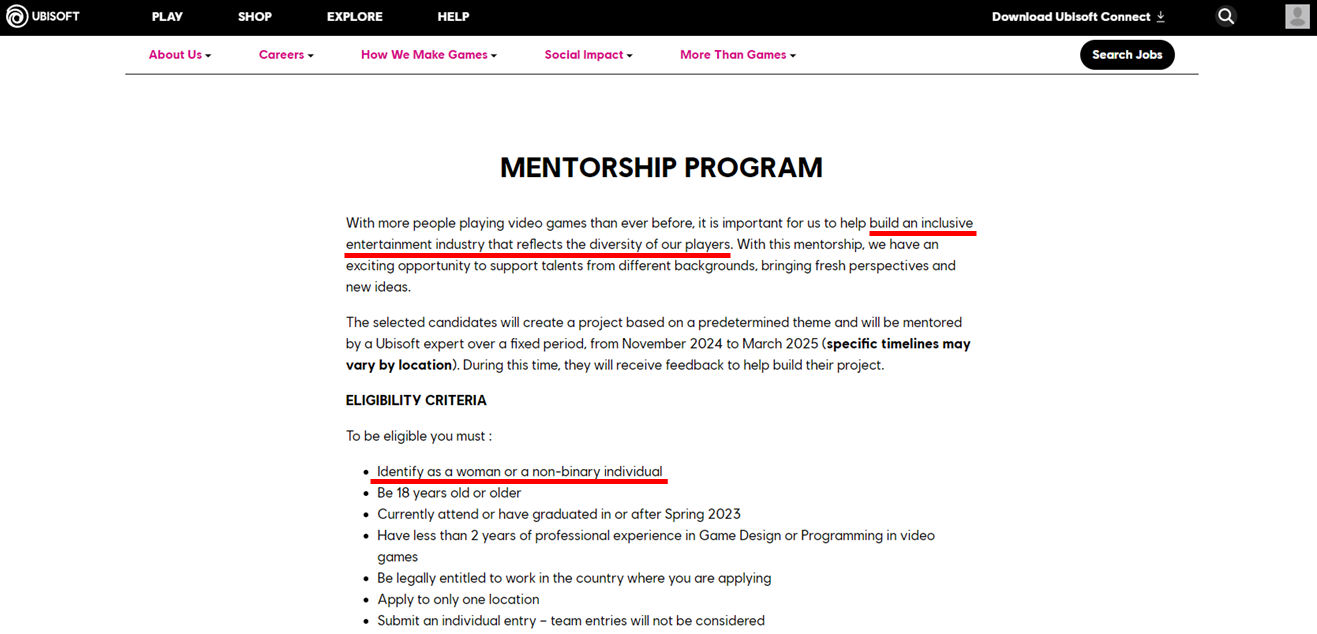Expand the Careers dropdown menu
Image resolution: width=1317 pixels, height=634 pixels.
click(x=286, y=55)
